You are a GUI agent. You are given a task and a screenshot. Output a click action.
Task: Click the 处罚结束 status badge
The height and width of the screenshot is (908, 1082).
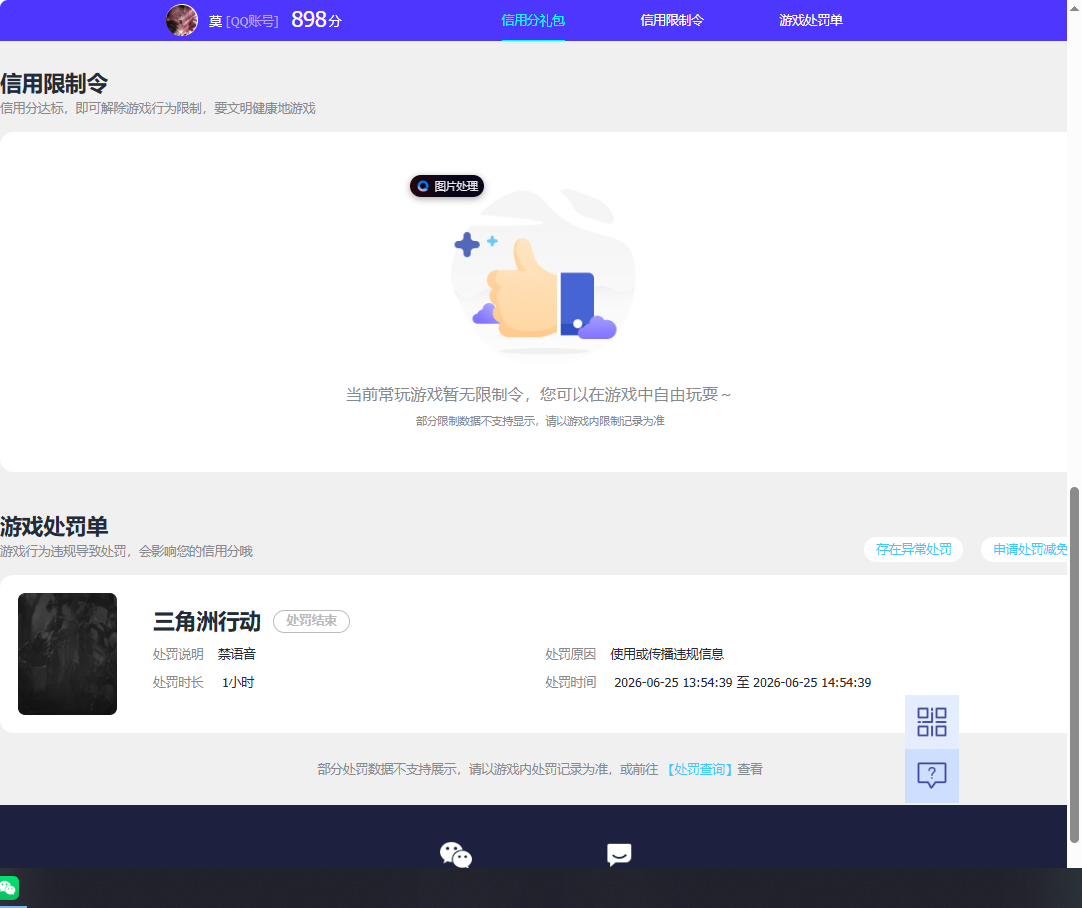point(311,621)
